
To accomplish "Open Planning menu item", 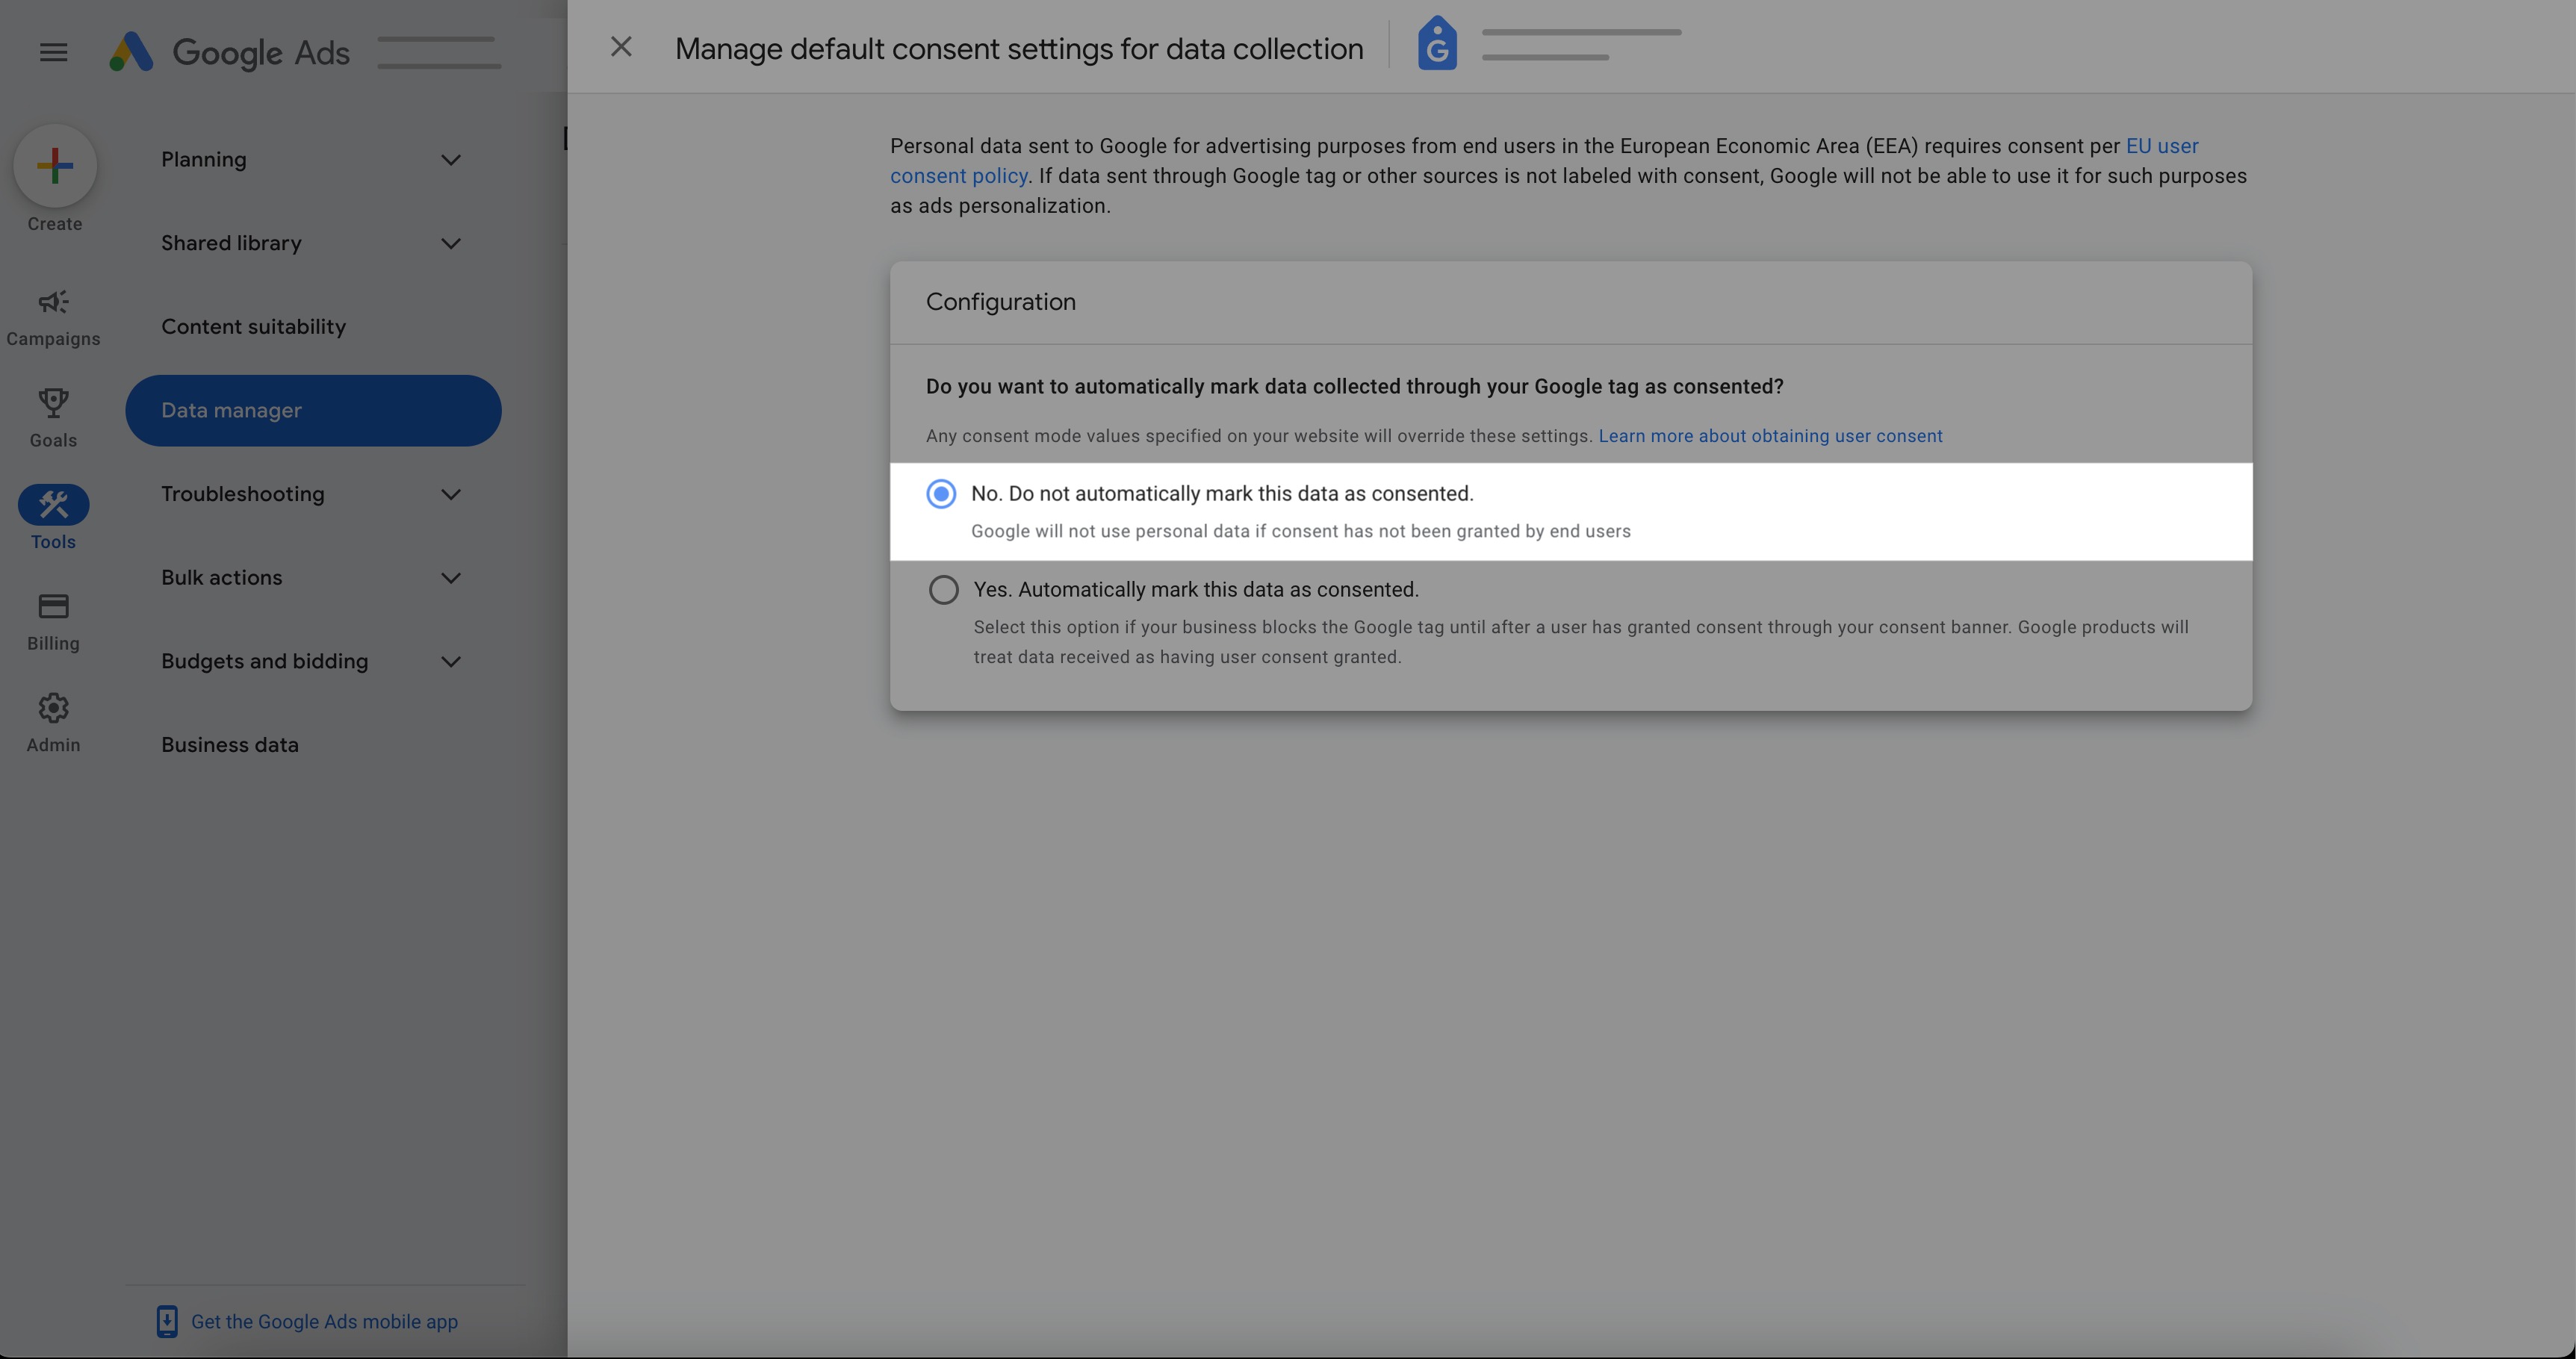I will coord(313,160).
